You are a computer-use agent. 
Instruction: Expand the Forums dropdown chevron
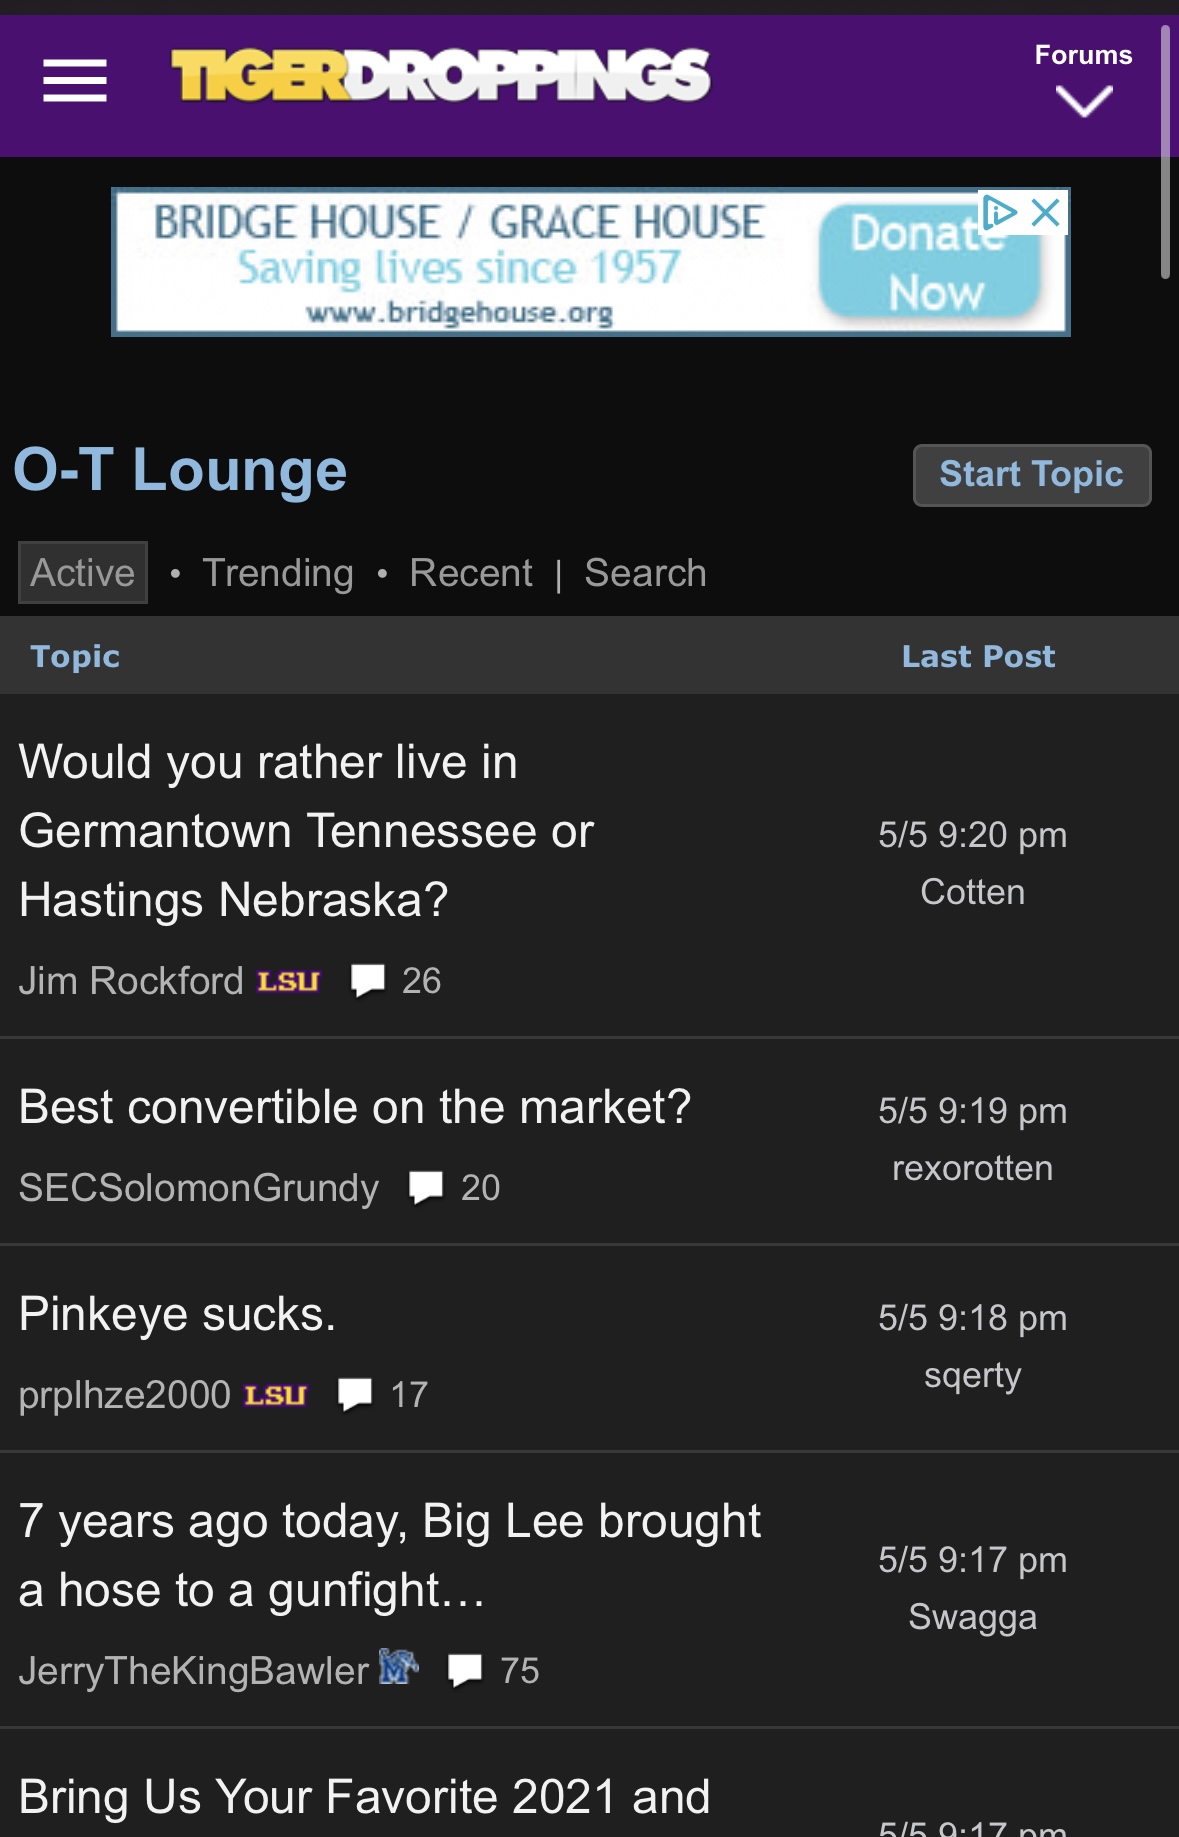(1084, 101)
